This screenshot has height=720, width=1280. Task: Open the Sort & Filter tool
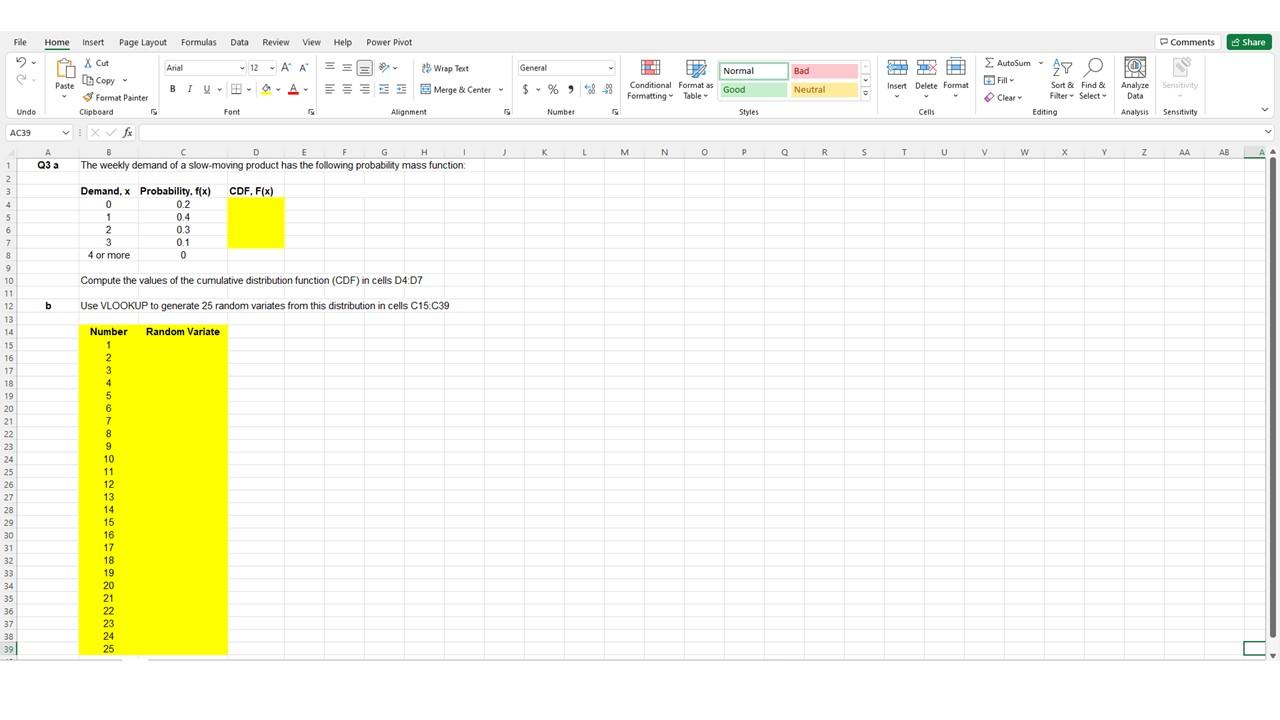pyautogui.click(x=1061, y=82)
